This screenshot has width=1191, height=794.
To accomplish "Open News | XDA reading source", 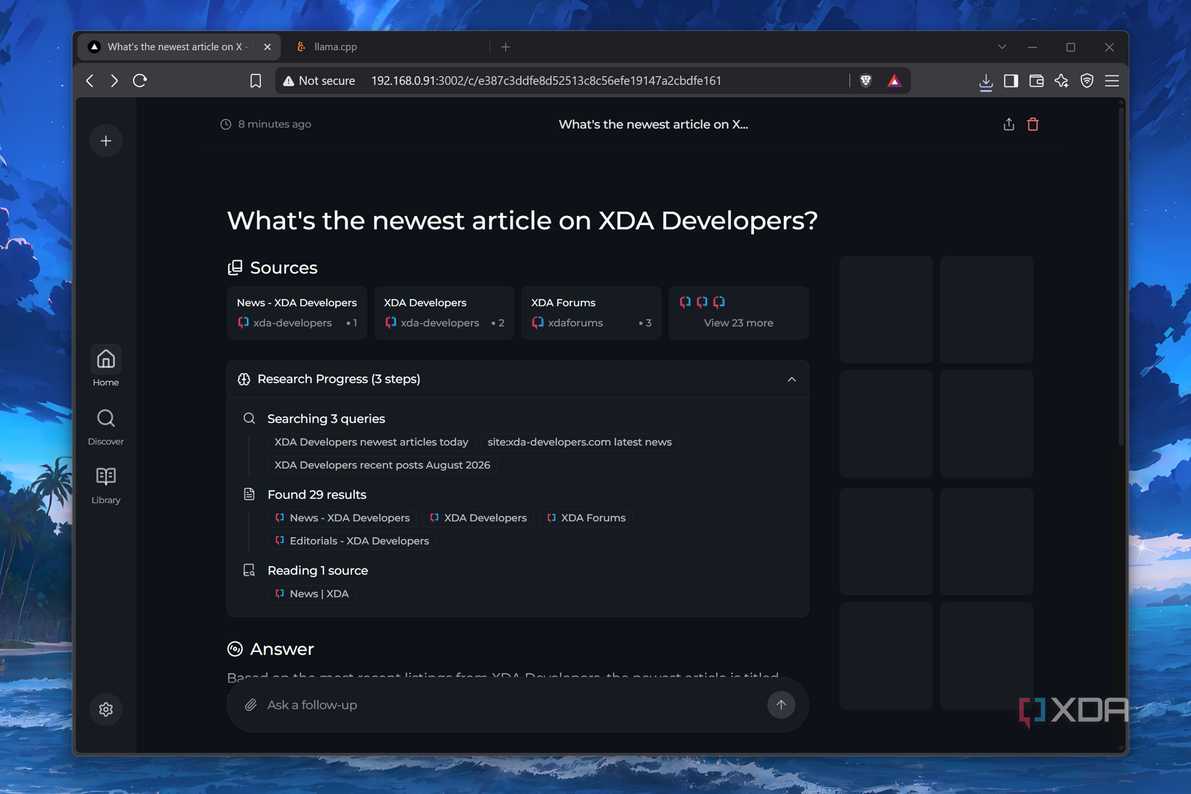I will pos(312,594).
